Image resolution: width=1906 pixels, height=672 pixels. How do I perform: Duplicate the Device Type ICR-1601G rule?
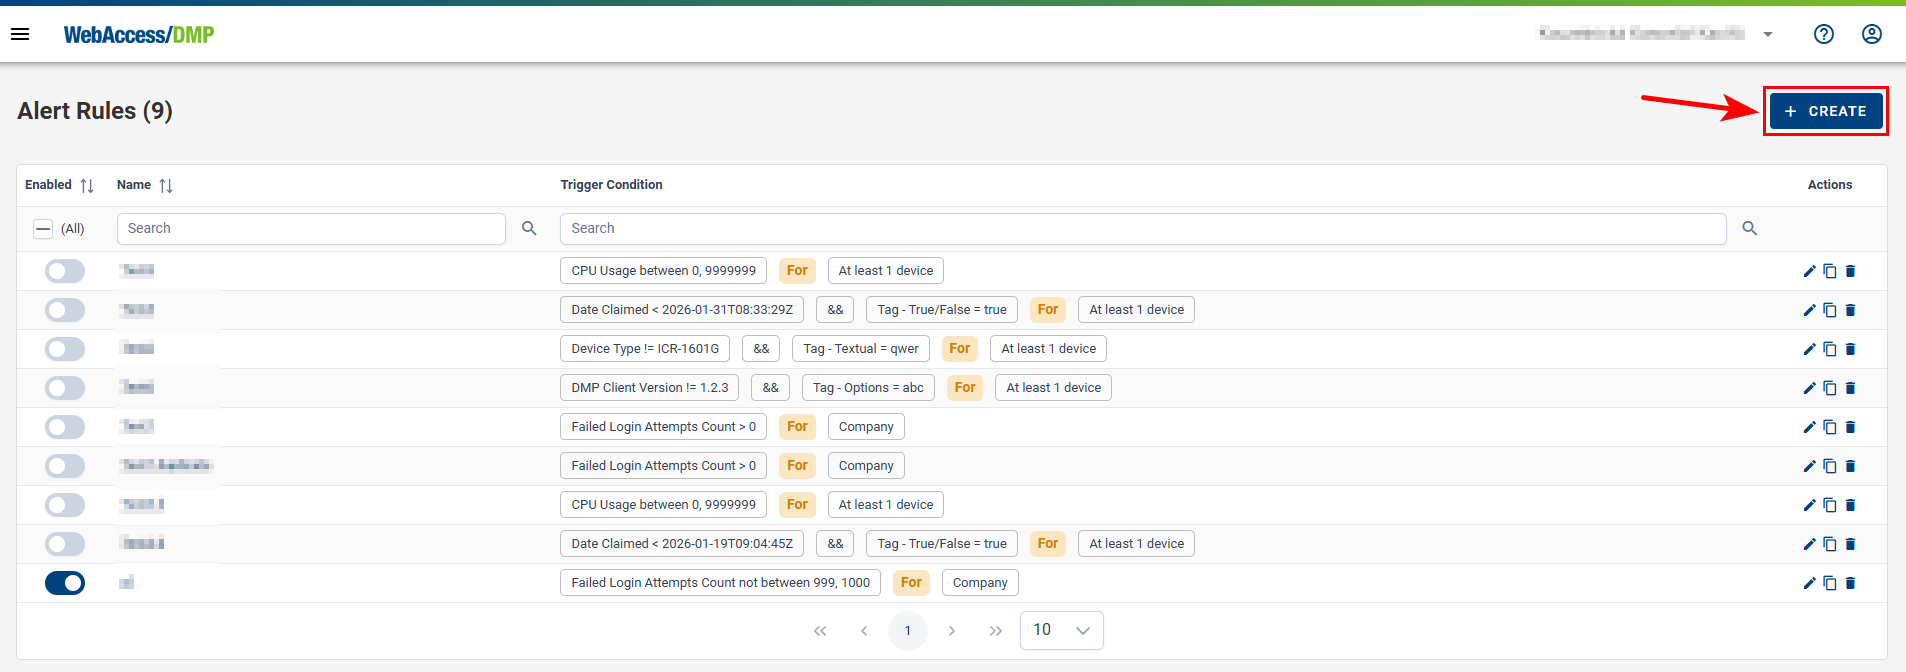point(1830,349)
